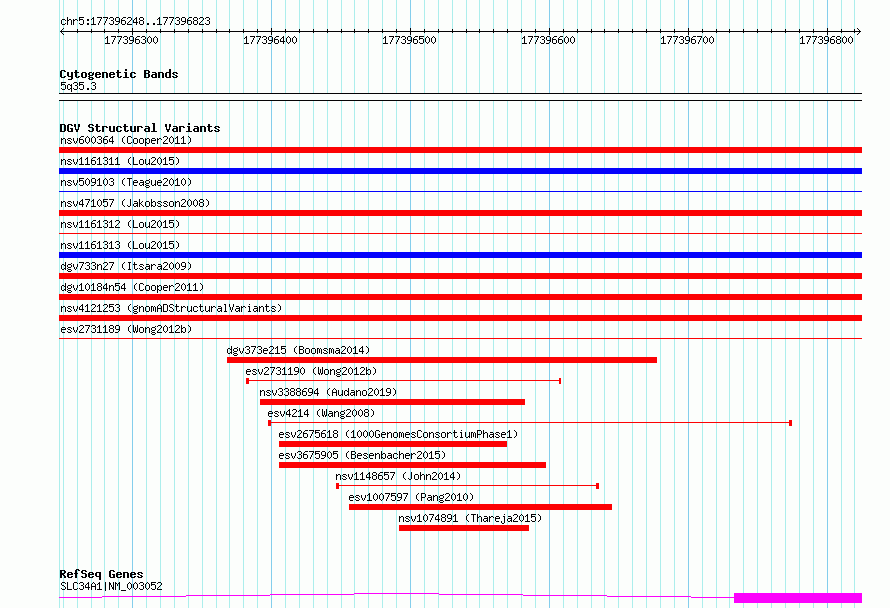Select the magenta SLC34A1 exon block
The height and width of the screenshot is (608, 890).
coord(798,598)
